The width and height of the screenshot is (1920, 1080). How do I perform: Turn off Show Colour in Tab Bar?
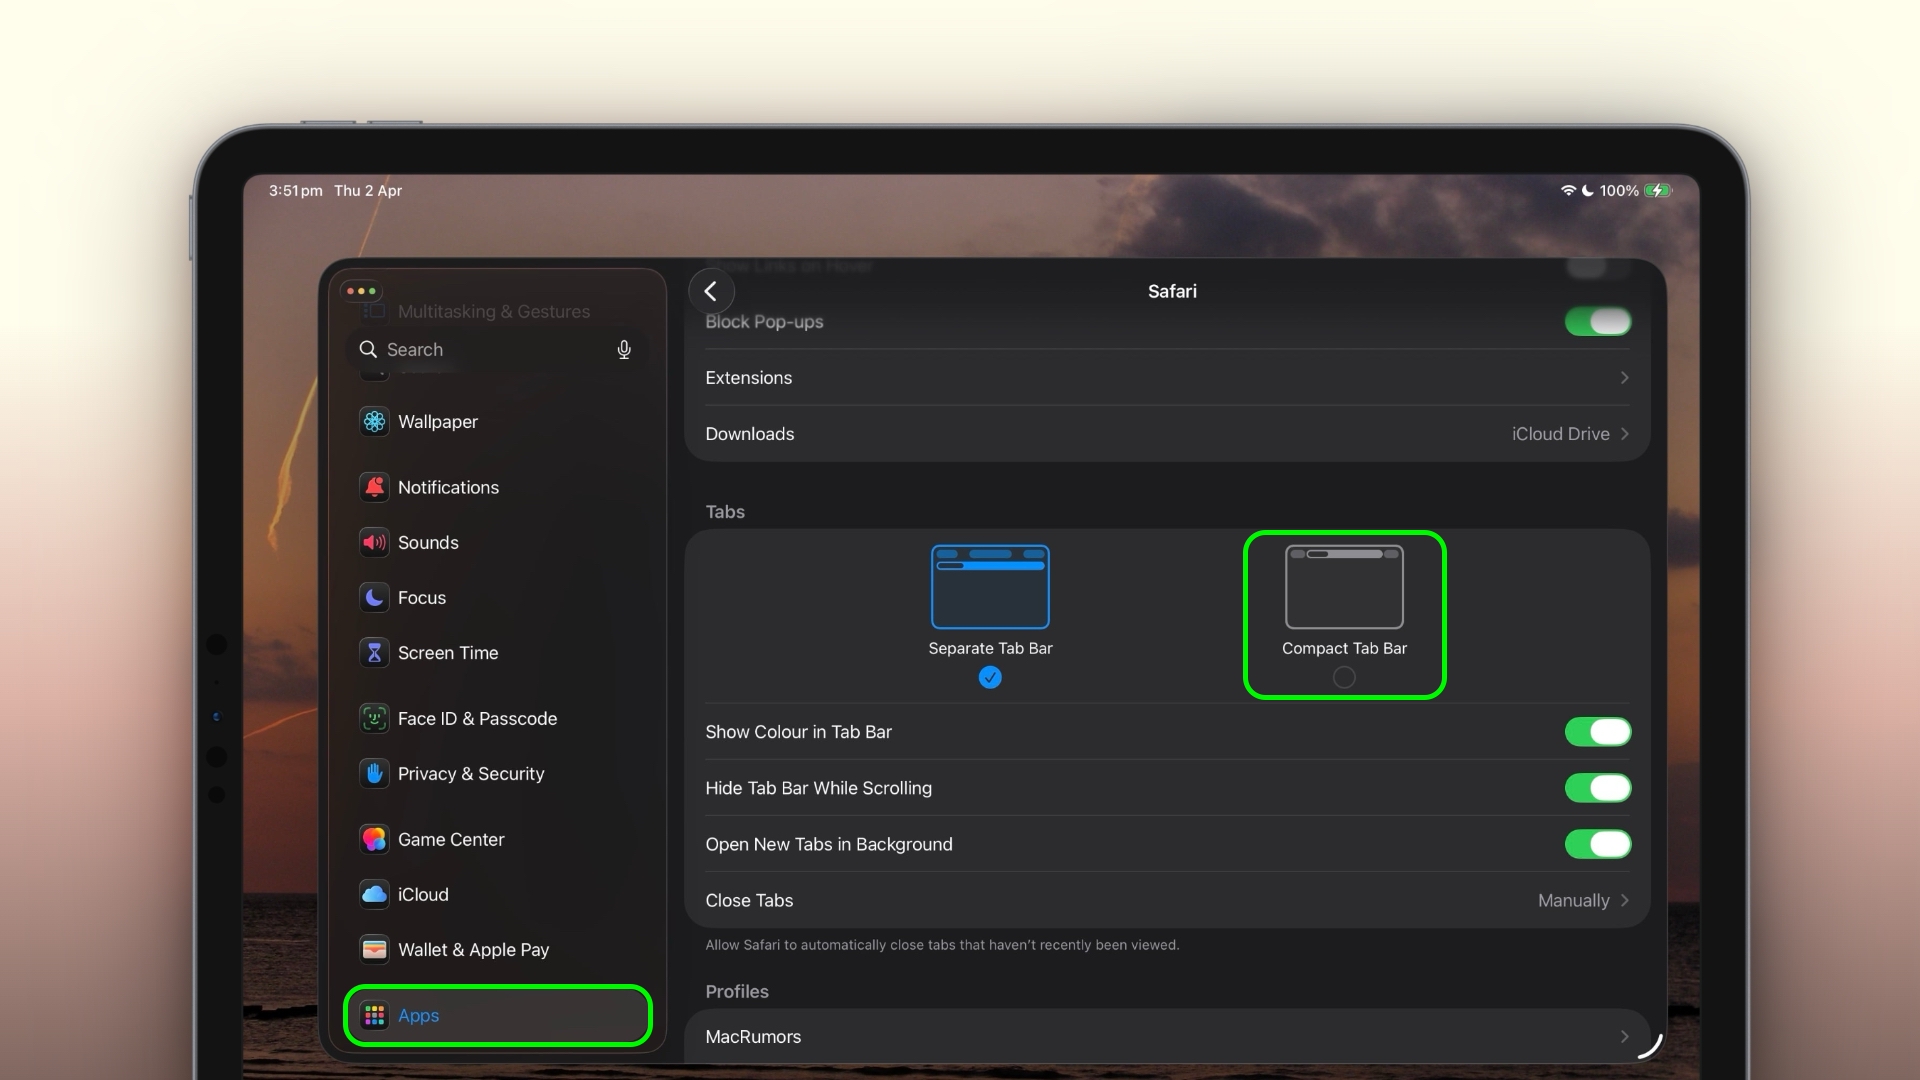point(1597,732)
